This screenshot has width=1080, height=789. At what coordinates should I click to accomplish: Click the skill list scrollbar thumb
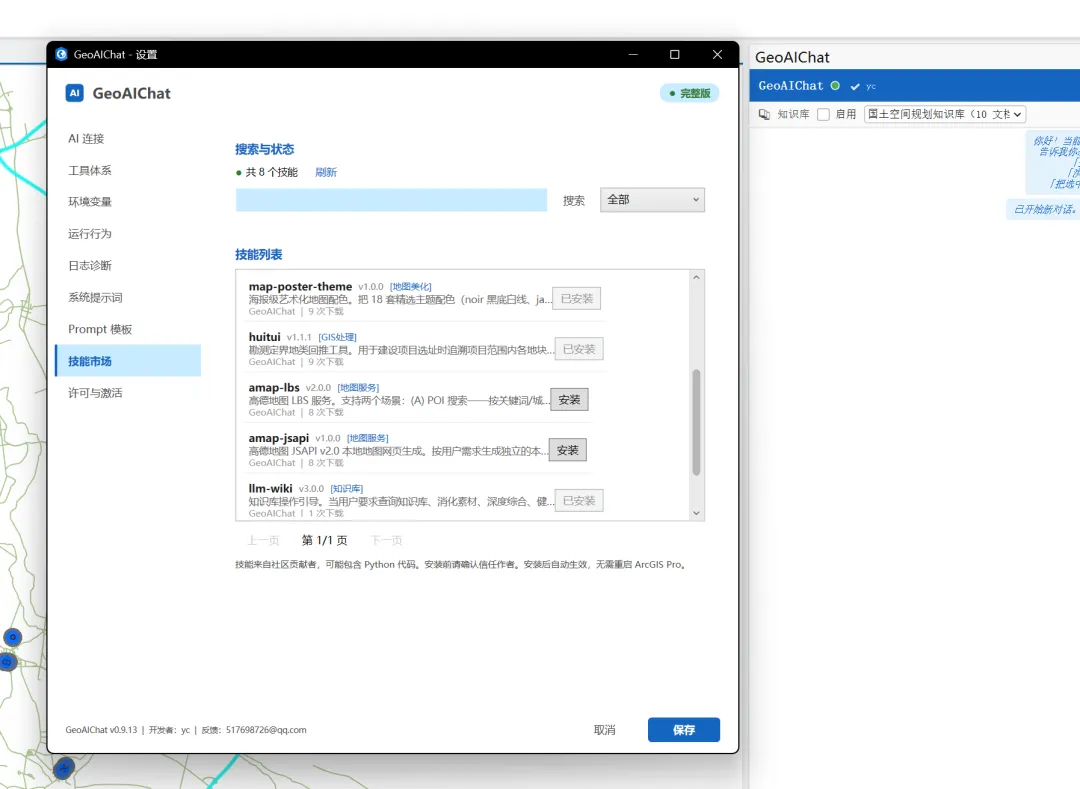696,422
